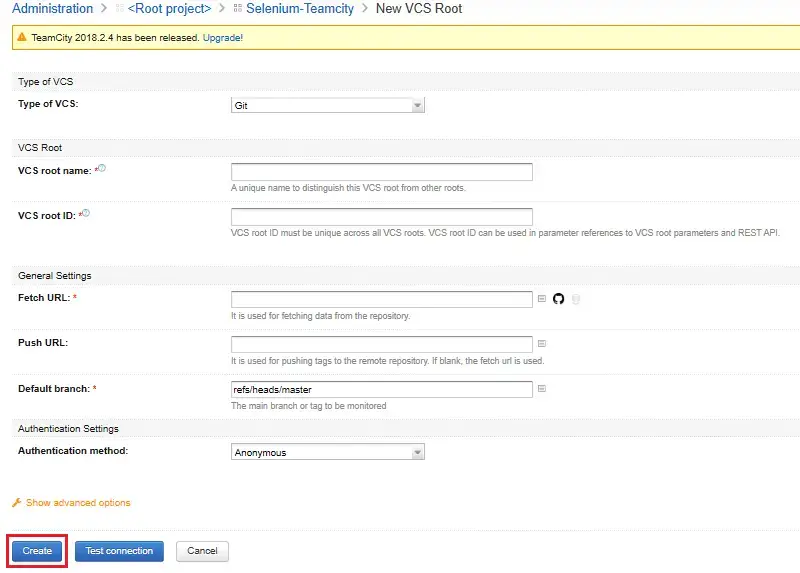Click the Default branch field containing refs/heads/master
Screen dimensions: 800x573
pos(382,389)
